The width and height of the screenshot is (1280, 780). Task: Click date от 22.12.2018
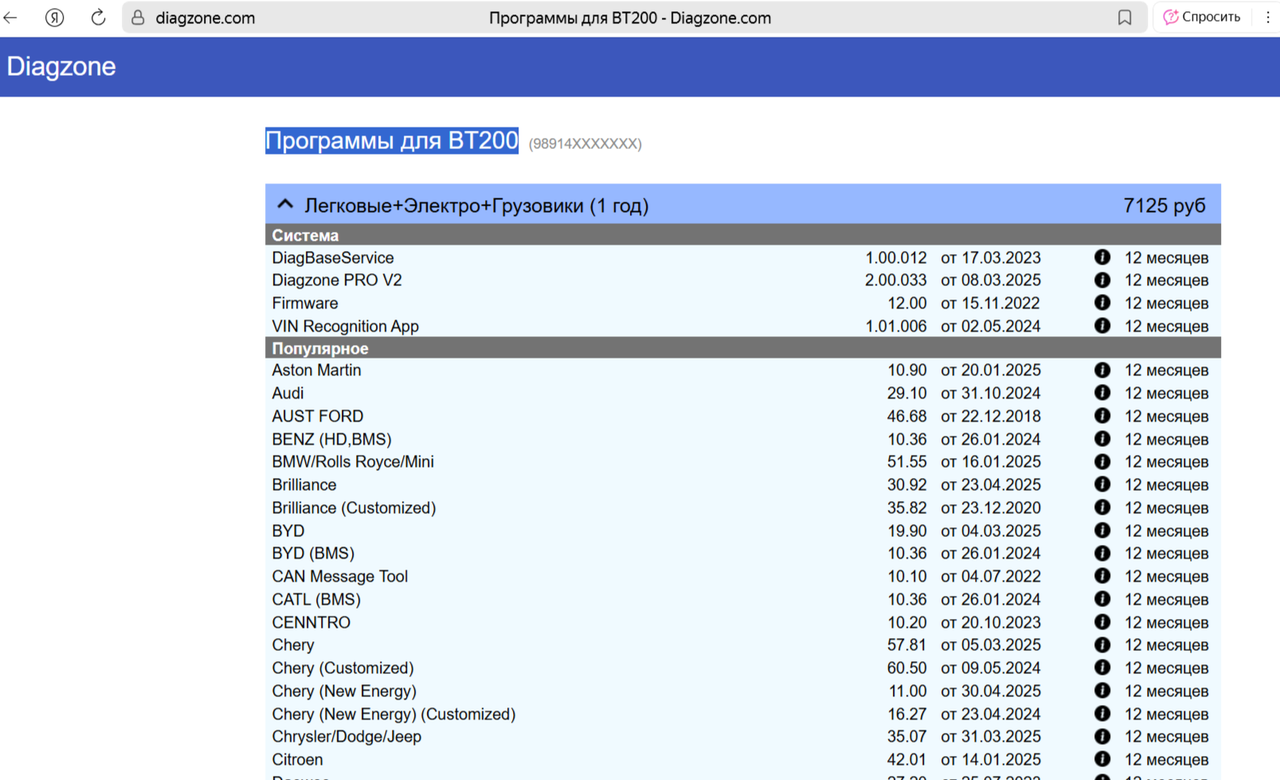(991, 416)
